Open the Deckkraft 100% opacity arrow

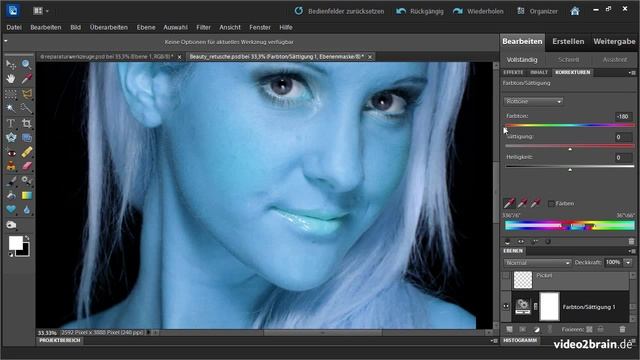(629, 262)
